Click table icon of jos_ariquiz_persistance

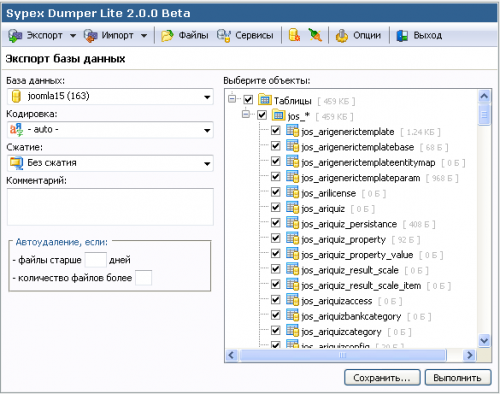292,222
